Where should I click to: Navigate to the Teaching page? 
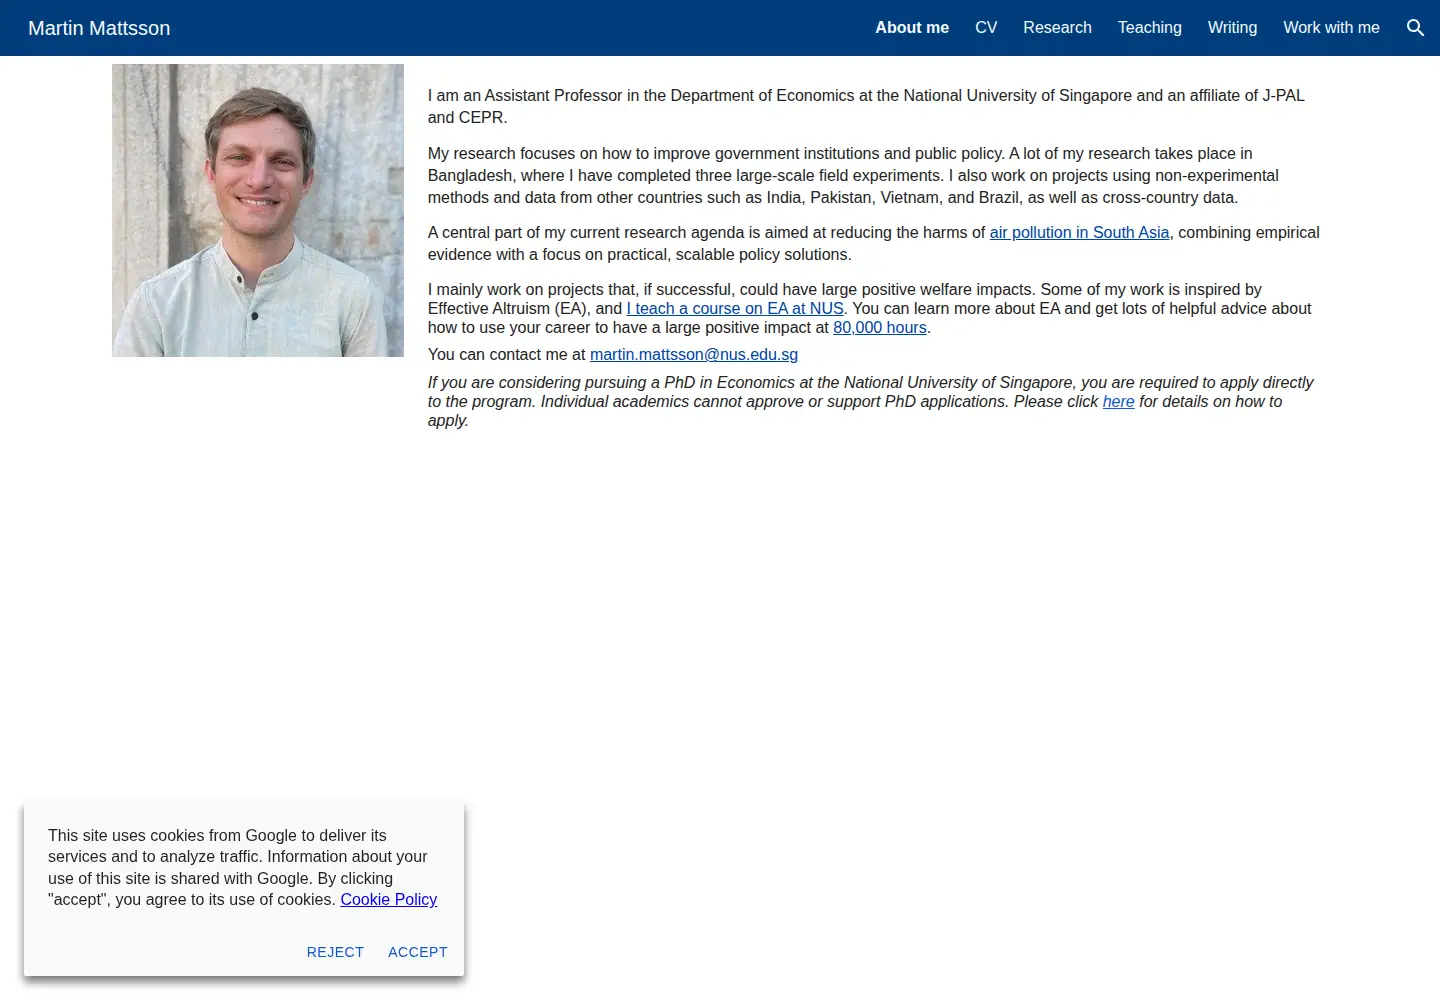tap(1150, 28)
